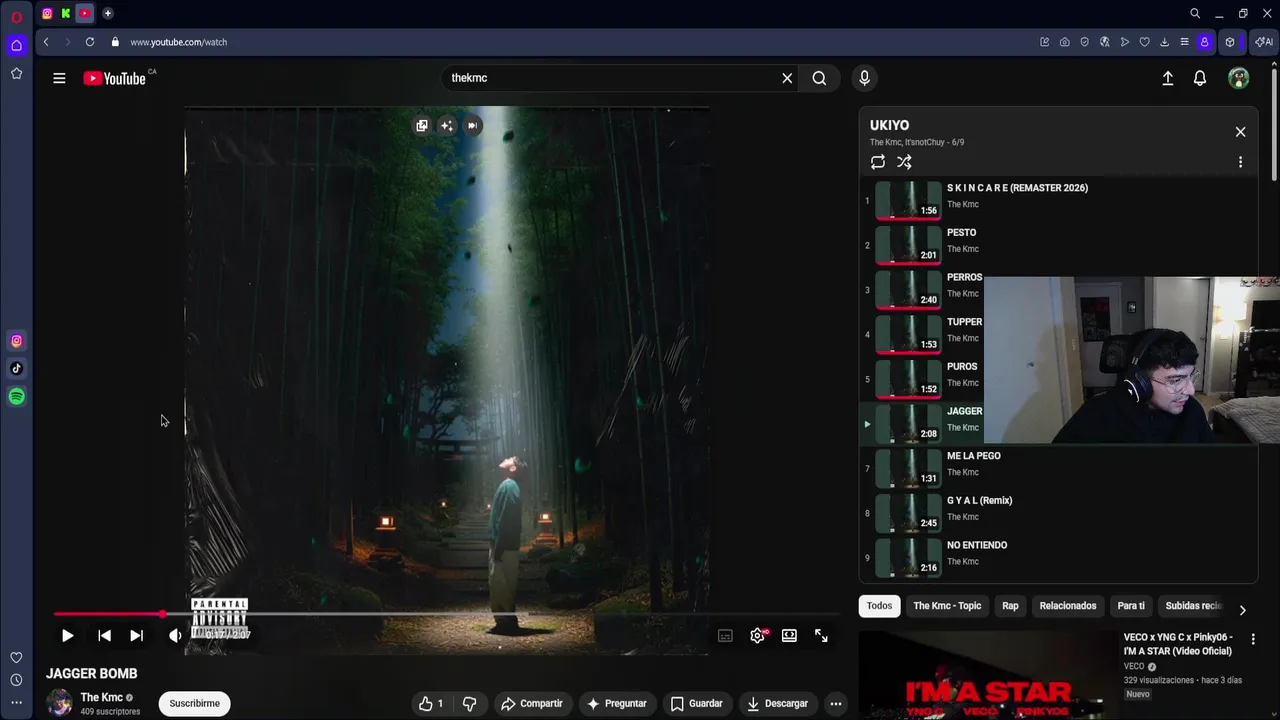Switch to the Instagram browser tab
The image size is (1280, 720).
(47, 13)
